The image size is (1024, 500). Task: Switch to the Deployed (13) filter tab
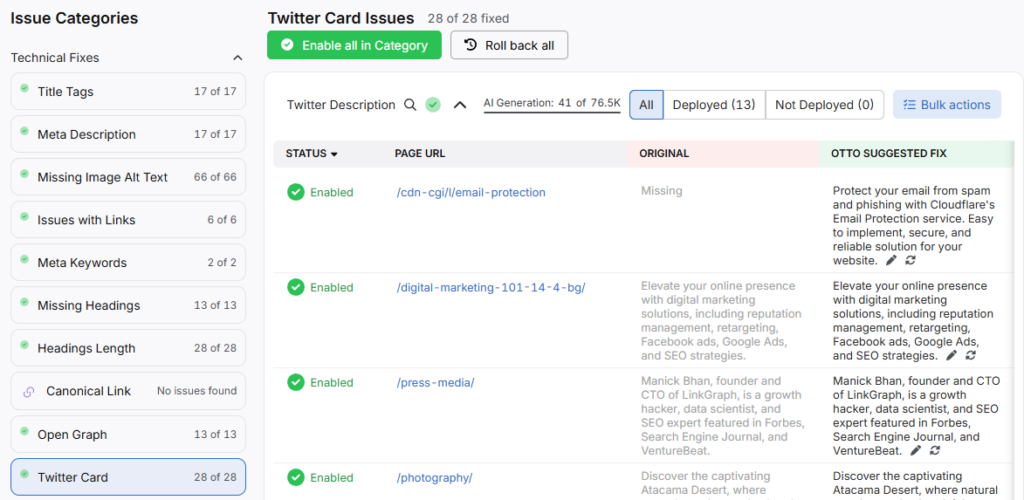coord(714,105)
